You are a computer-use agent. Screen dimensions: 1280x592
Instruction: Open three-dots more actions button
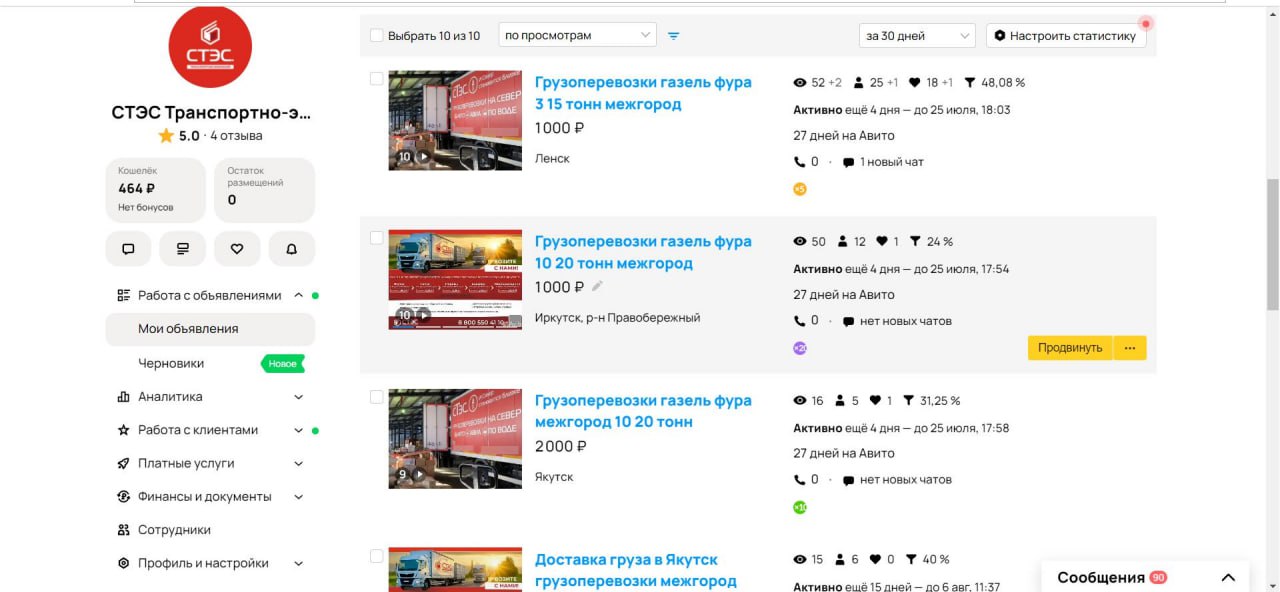[1130, 348]
